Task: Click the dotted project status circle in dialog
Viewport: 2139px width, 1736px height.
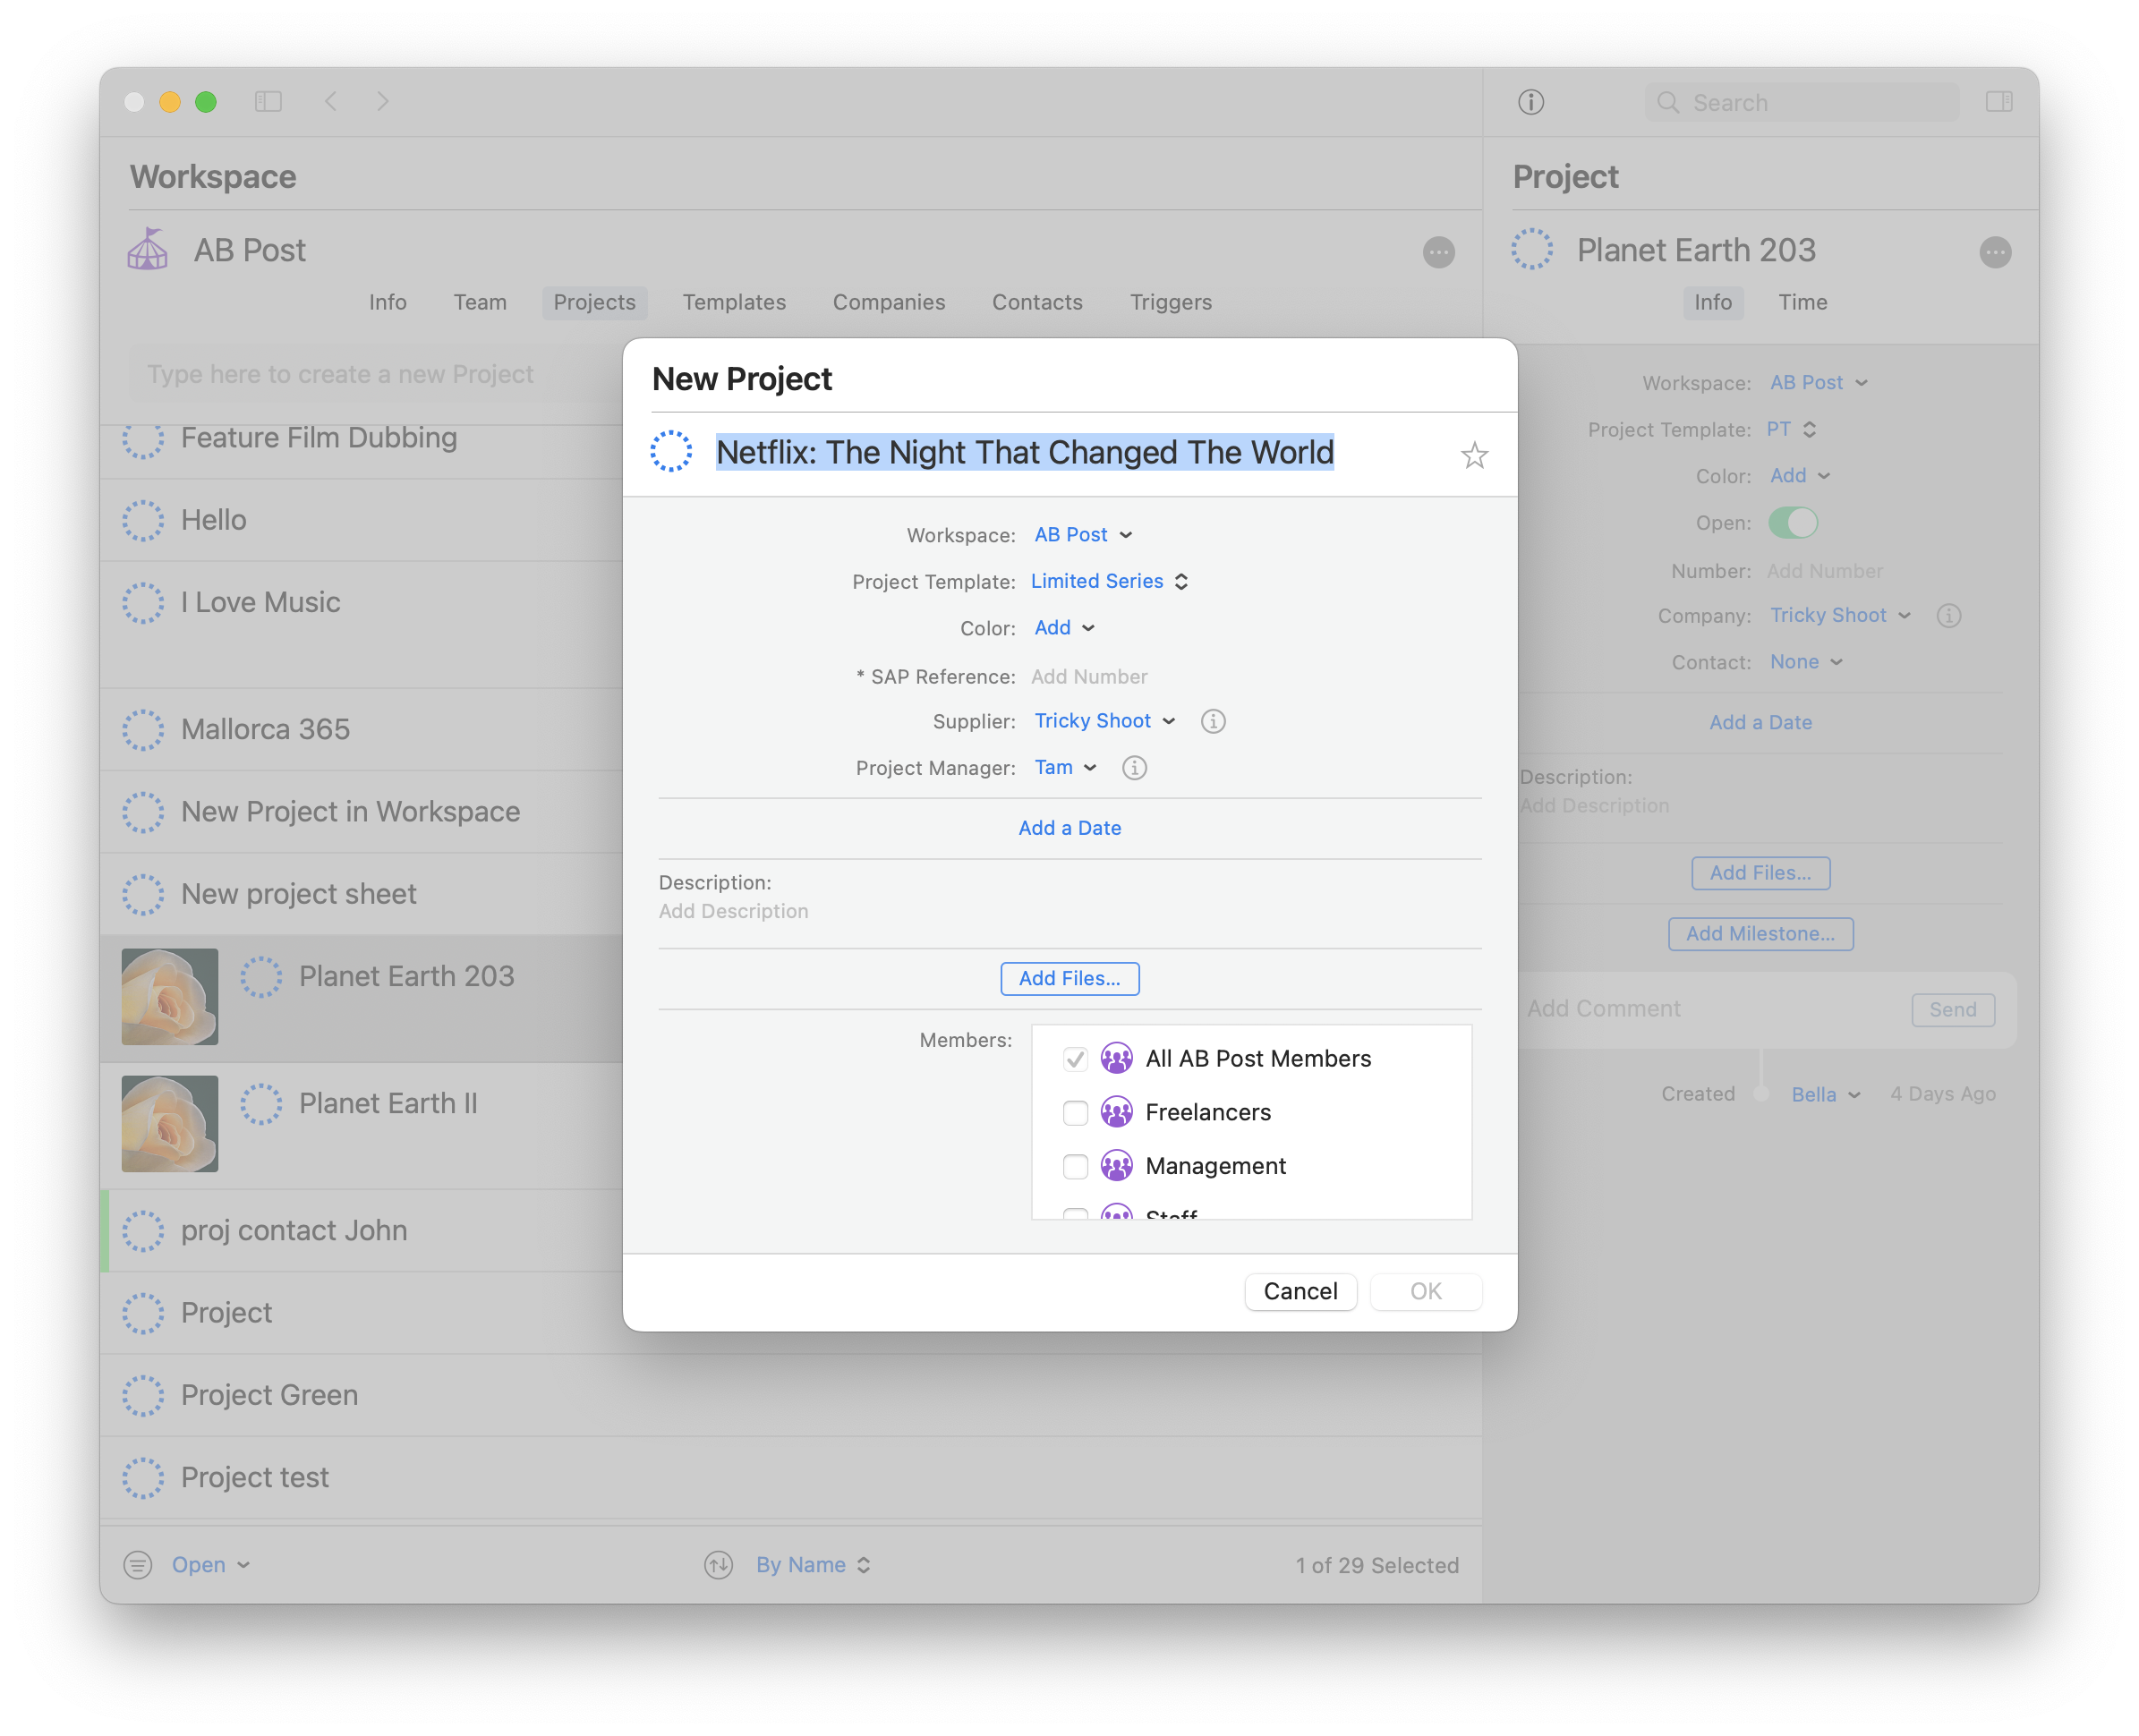Action: pos(671,452)
